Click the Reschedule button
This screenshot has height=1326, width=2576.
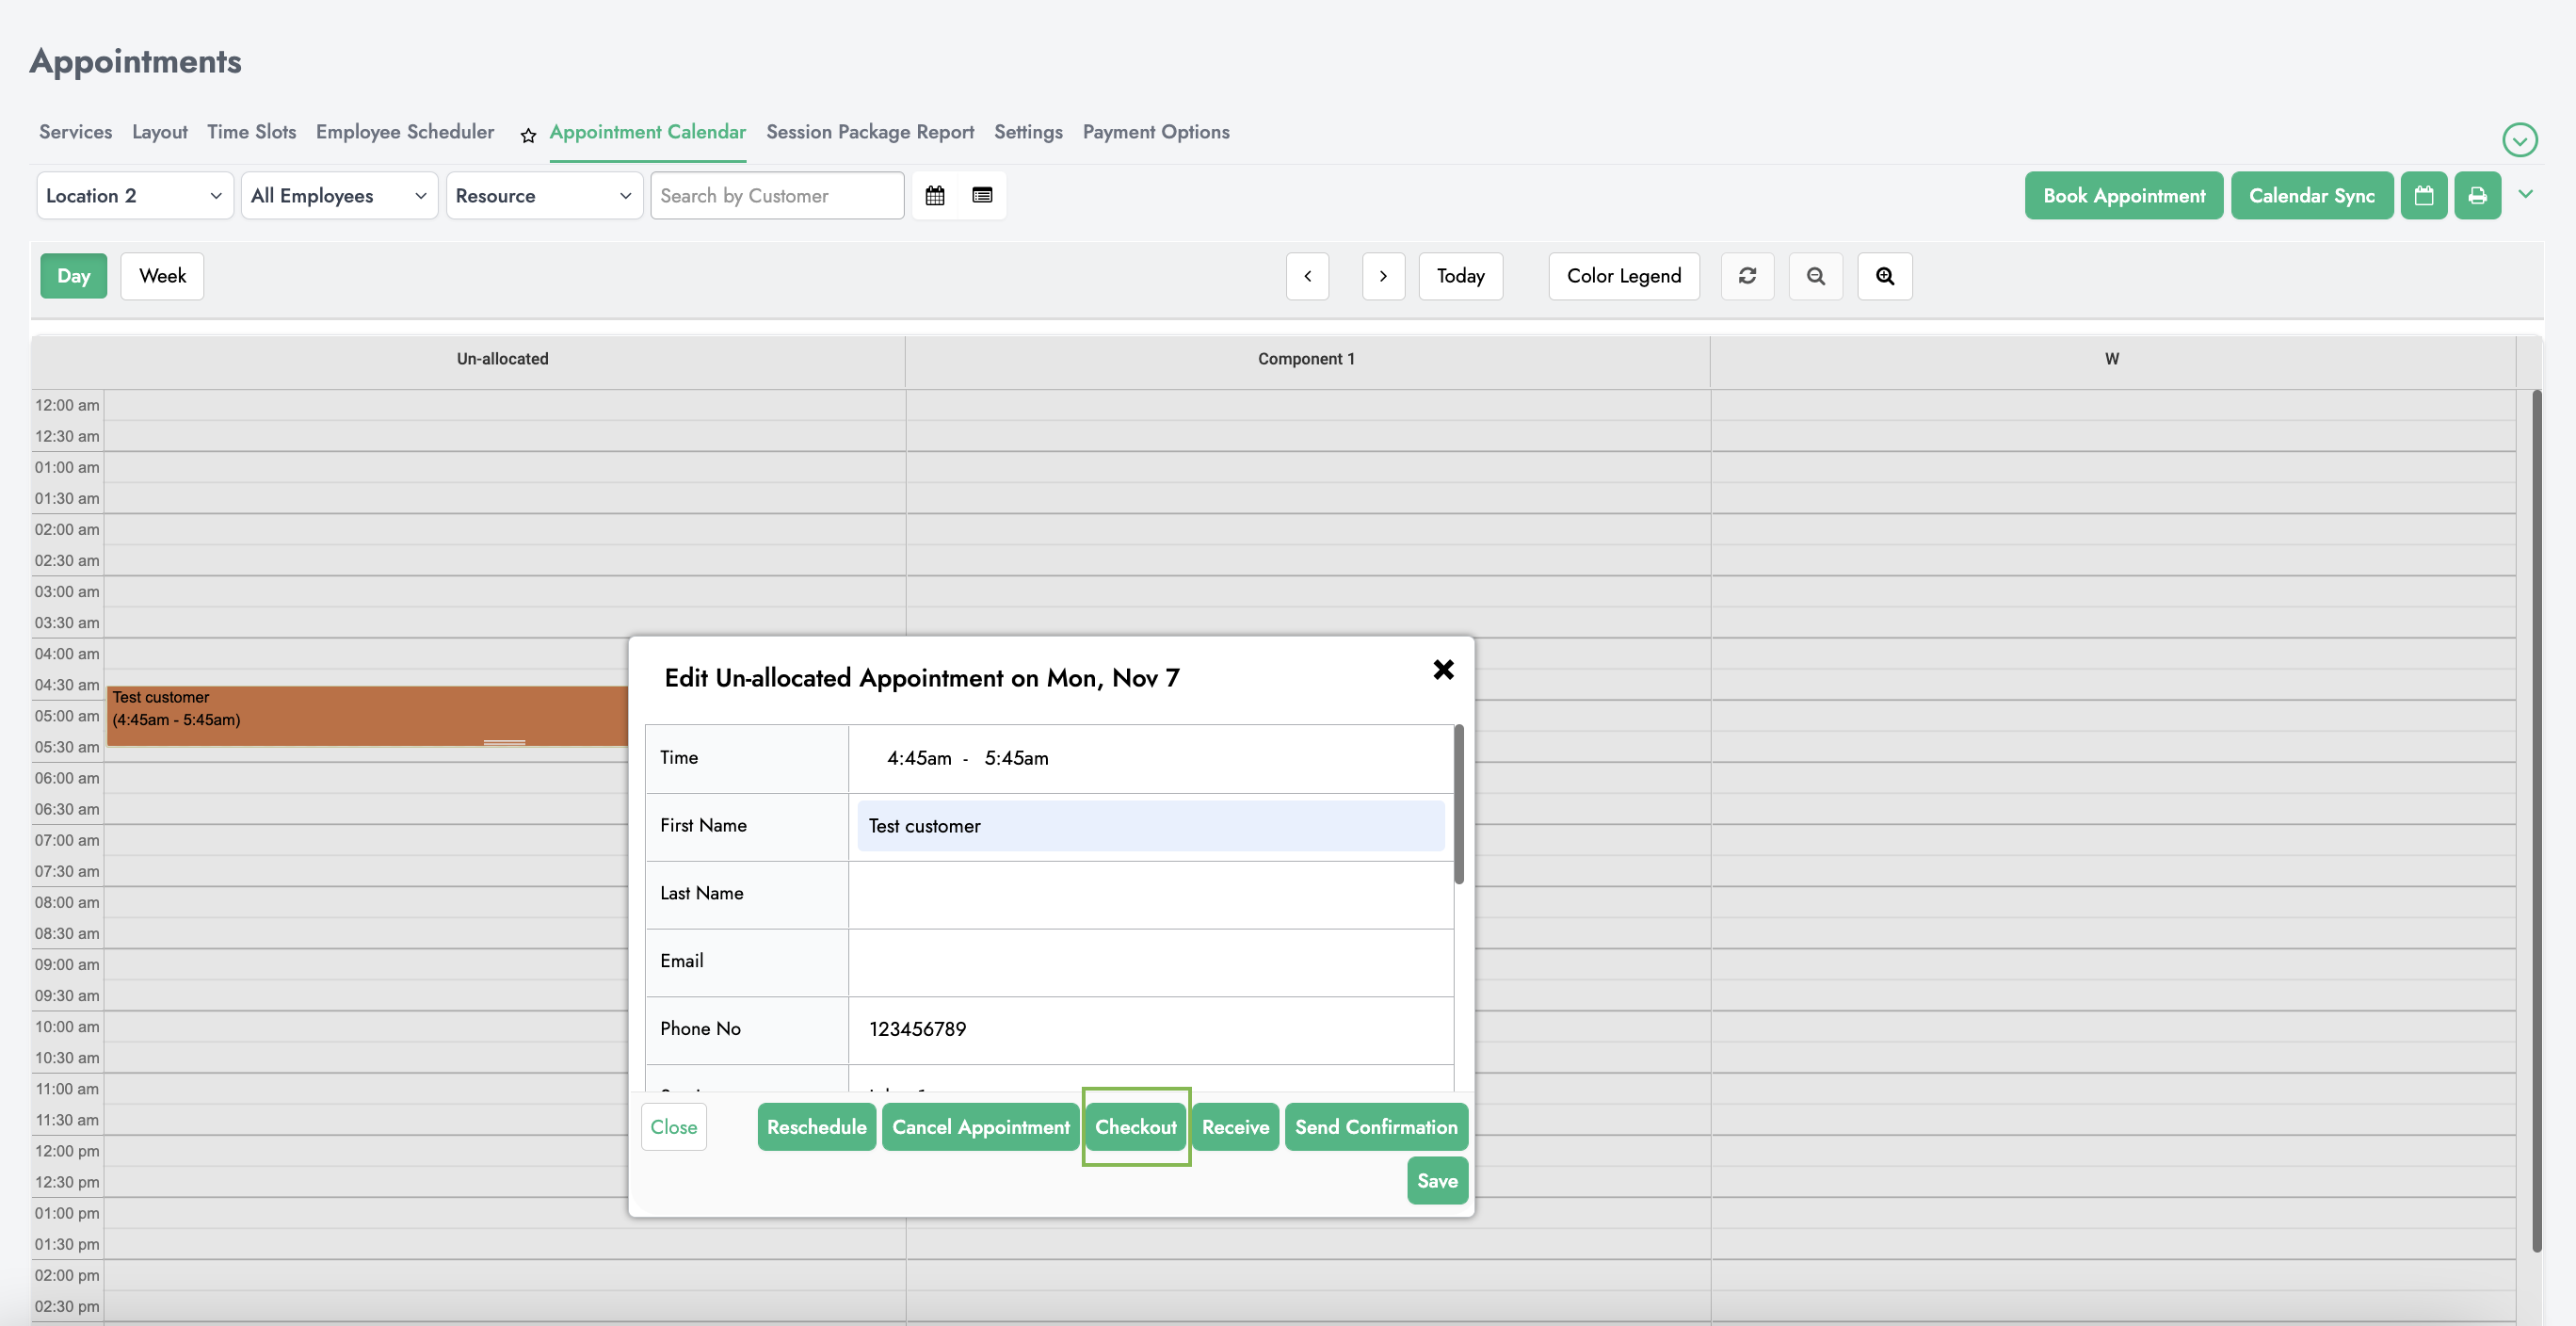816,1127
